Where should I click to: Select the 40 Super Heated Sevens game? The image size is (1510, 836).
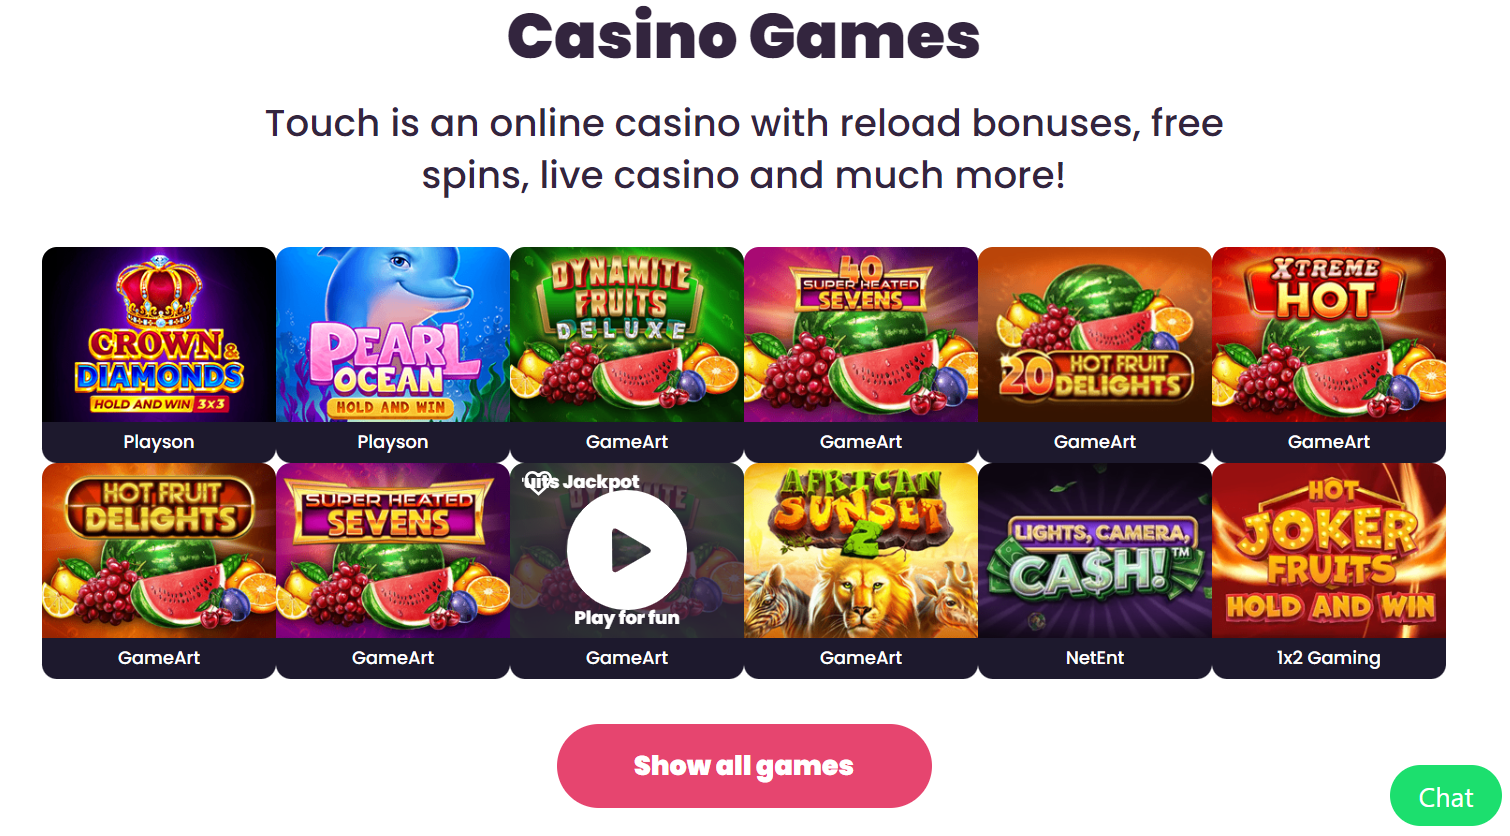tap(861, 334)
